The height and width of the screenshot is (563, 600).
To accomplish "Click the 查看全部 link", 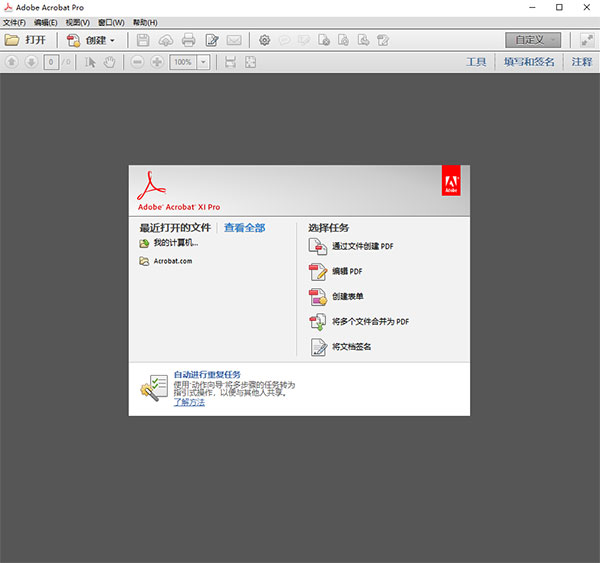I will (245, 228).
